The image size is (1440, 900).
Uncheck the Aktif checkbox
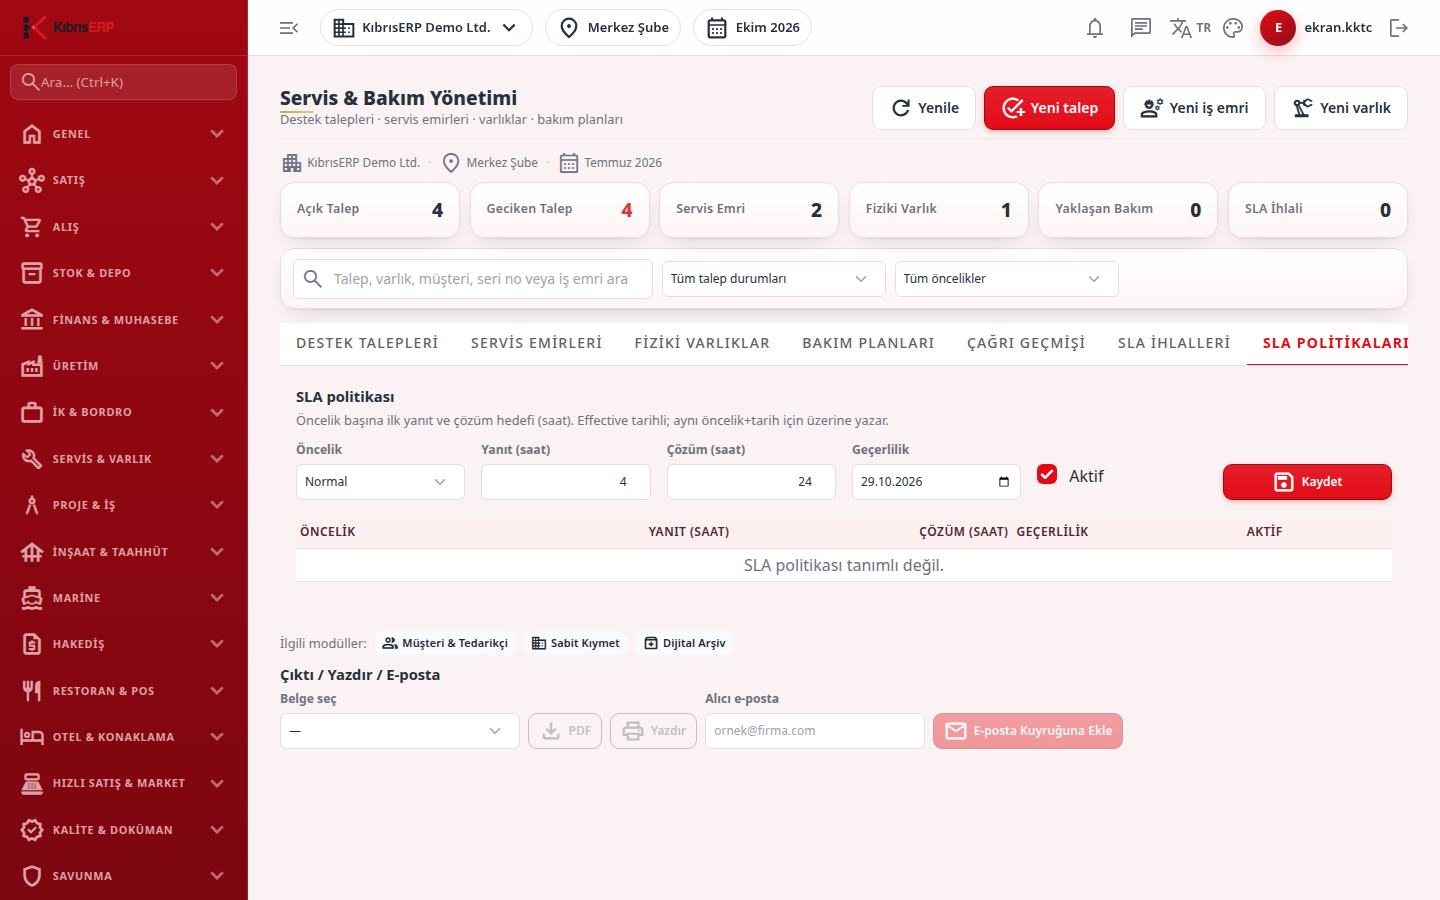point(1047,474)
